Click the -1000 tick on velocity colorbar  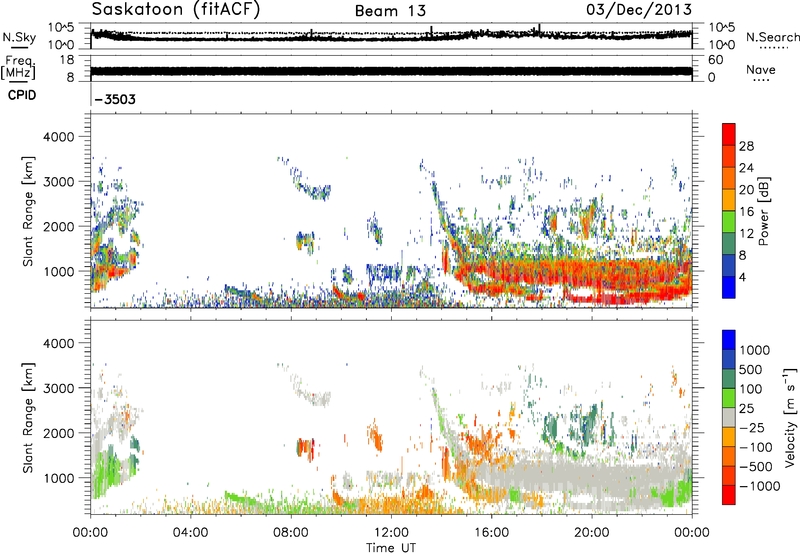coord(759,486)
